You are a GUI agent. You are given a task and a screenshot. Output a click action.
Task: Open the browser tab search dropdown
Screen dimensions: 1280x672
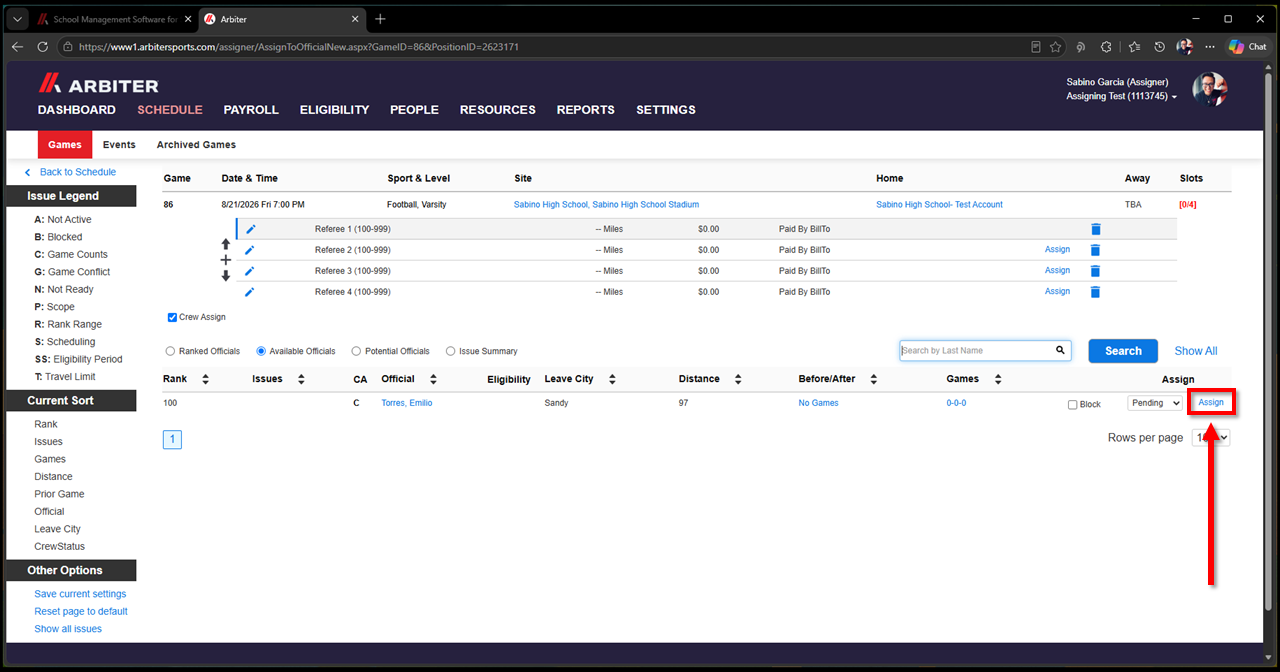17,19
